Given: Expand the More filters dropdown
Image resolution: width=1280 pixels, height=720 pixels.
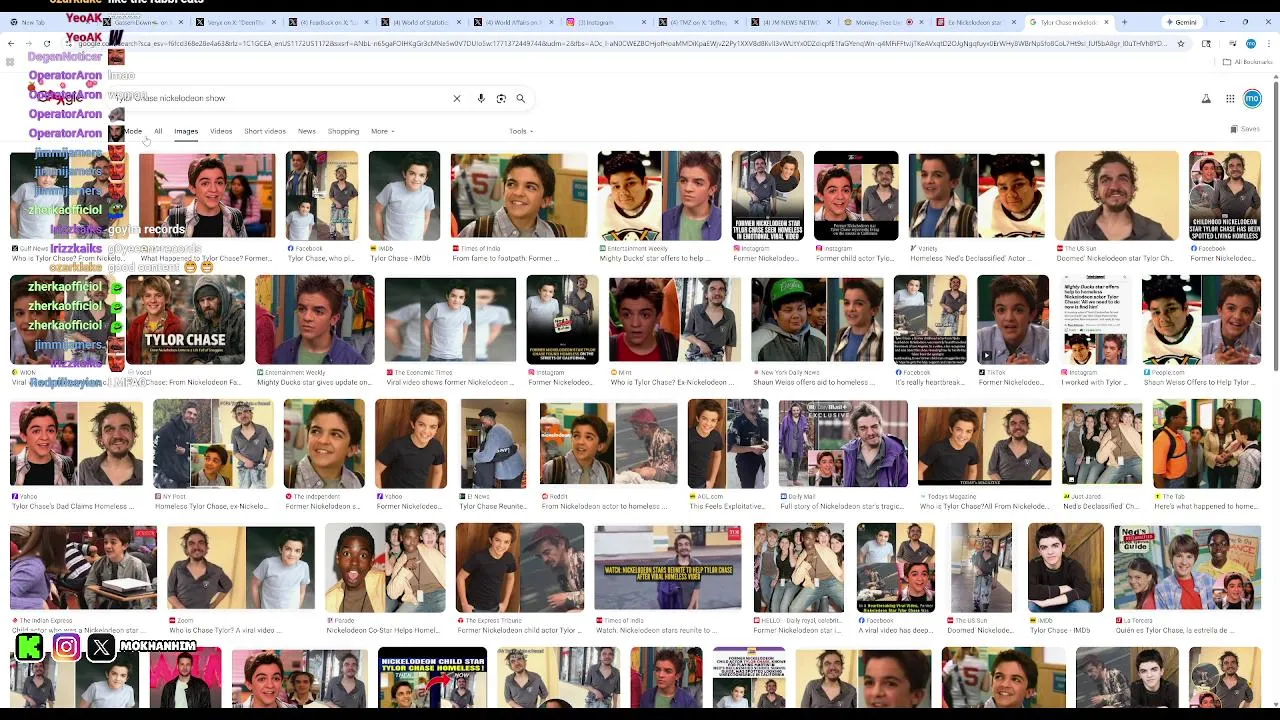Looking at the screenshot, I should pos(382,131).
